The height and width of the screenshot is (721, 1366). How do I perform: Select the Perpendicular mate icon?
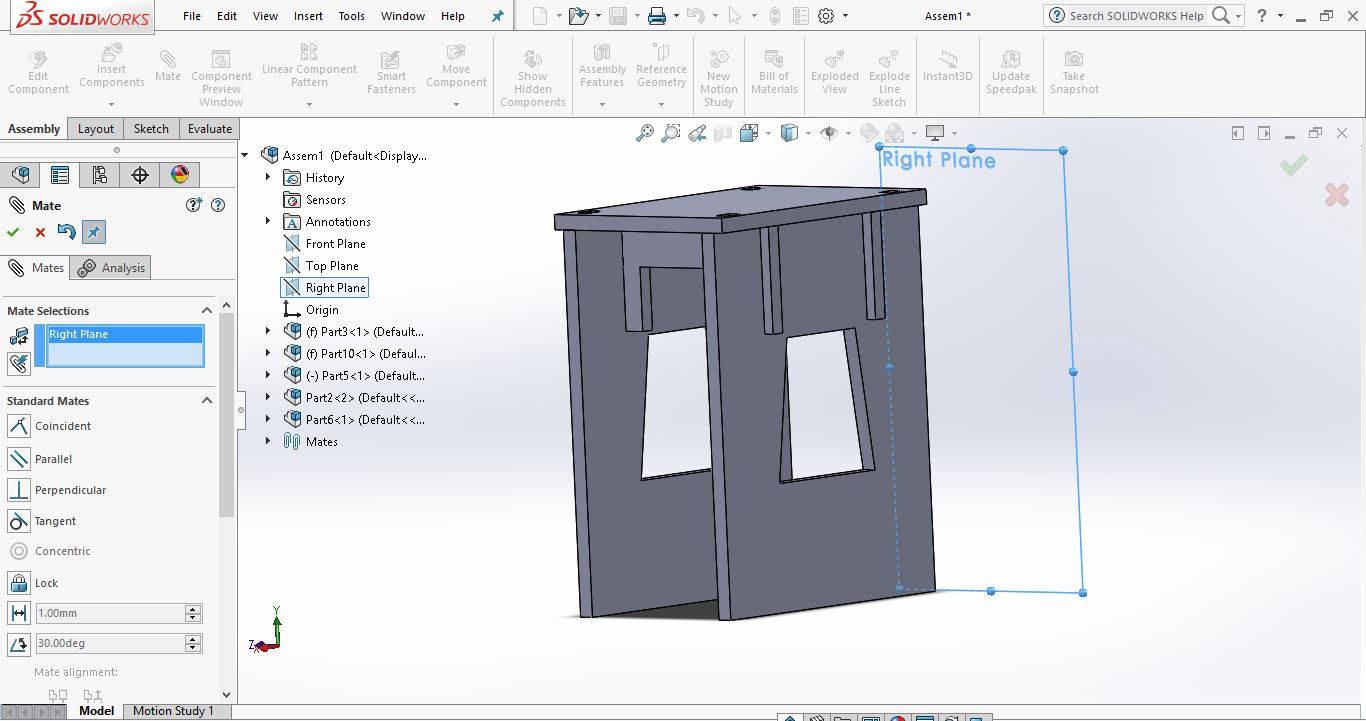click(19, 490)
